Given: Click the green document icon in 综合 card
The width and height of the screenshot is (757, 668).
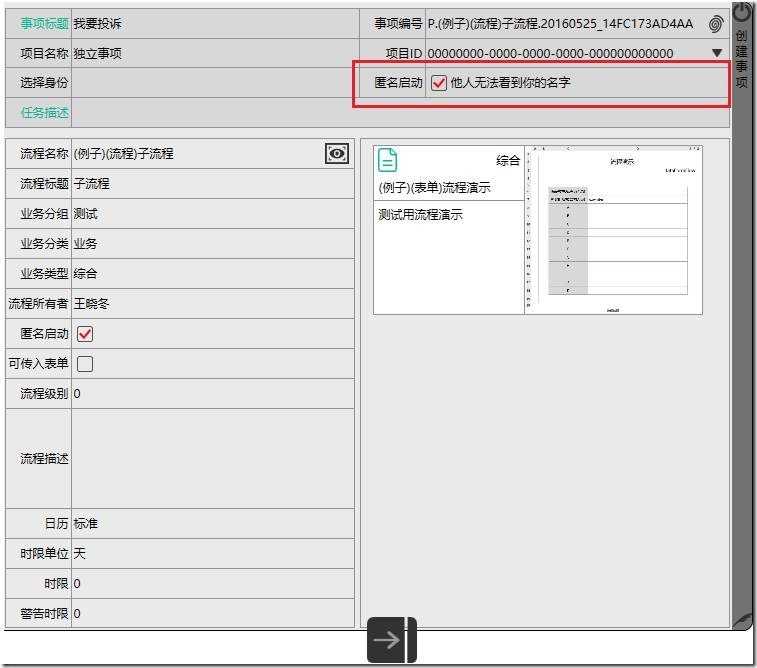Looking at the screenshot, I should coord(388,160).
